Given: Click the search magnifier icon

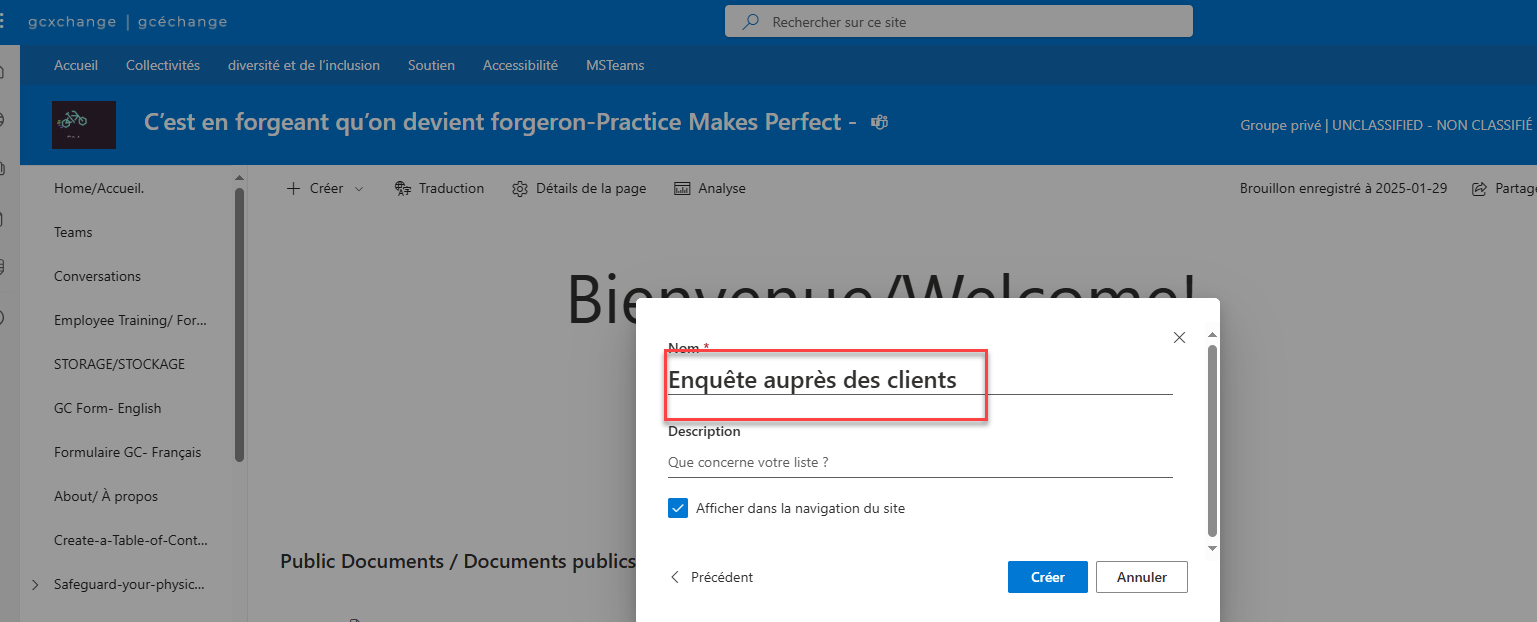Looking at the screenshot, I should [x=751, y=21].
